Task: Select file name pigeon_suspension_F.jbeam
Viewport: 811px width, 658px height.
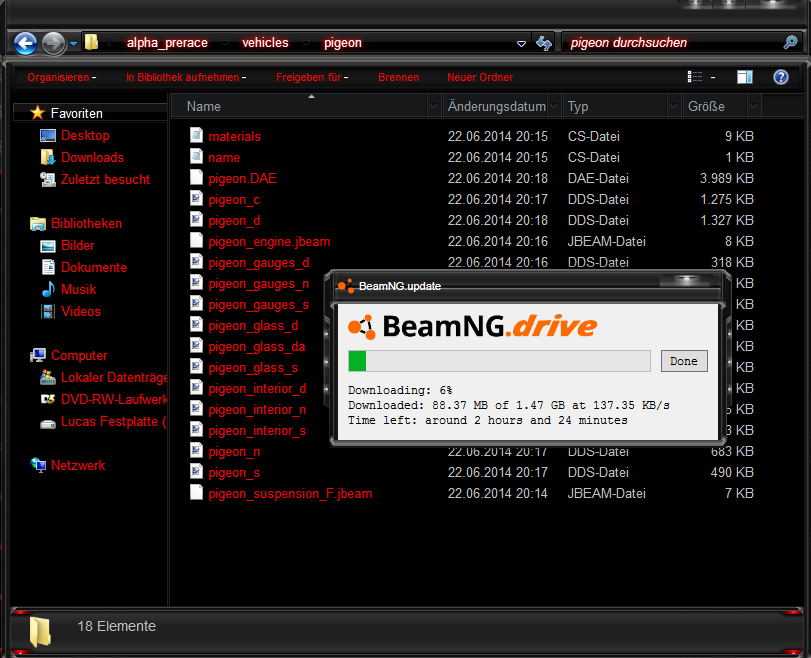Action: (290, 494)
